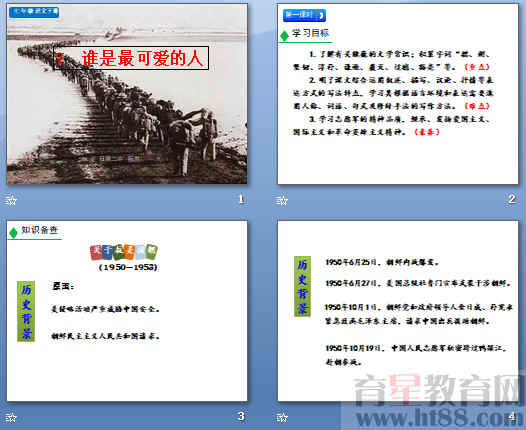Image resolution: width=526 pixels, height=430 pixels.
Task: Click the colorful tile logo above (1950–1953)
Action: [124, 253]
